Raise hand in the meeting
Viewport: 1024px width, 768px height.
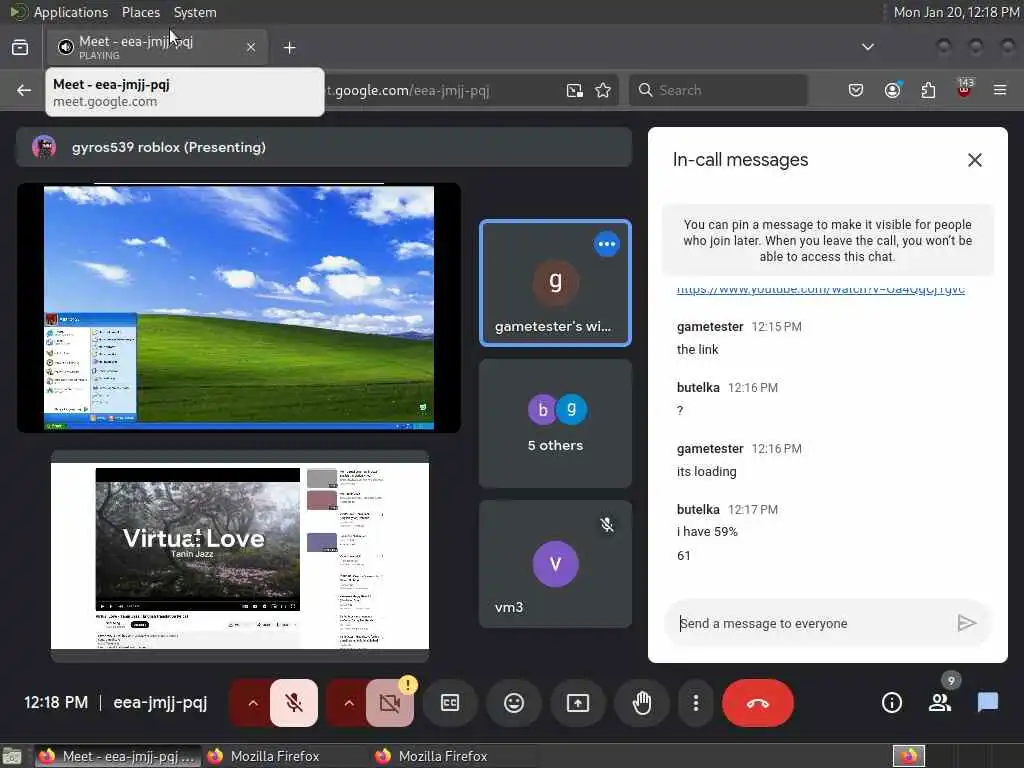coord(642,703)
